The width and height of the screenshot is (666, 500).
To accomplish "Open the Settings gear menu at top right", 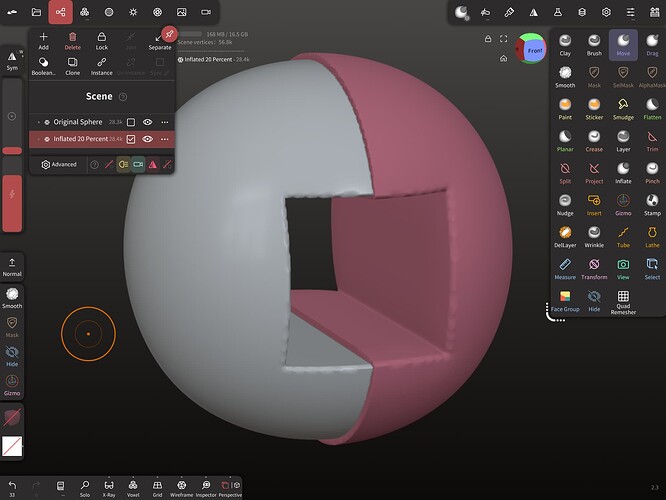I will click(606, 12).
